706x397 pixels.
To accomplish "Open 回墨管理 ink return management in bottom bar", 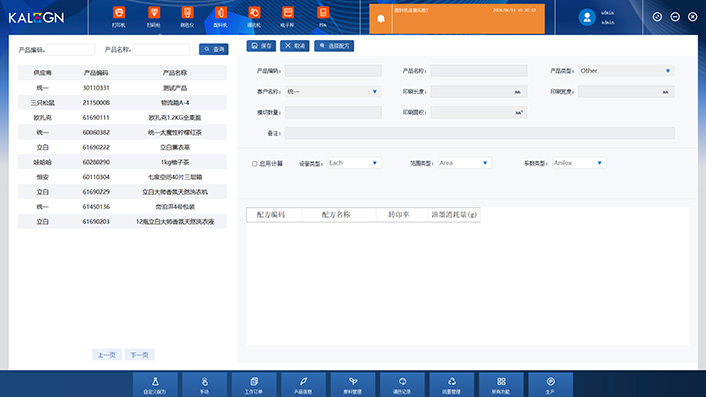I will point(452,385).
